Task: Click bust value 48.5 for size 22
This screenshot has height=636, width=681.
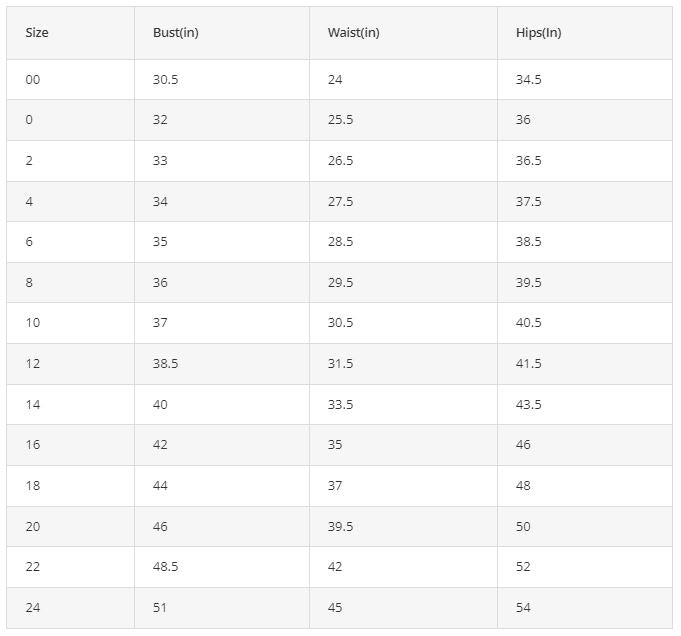Action: point(166,567)
